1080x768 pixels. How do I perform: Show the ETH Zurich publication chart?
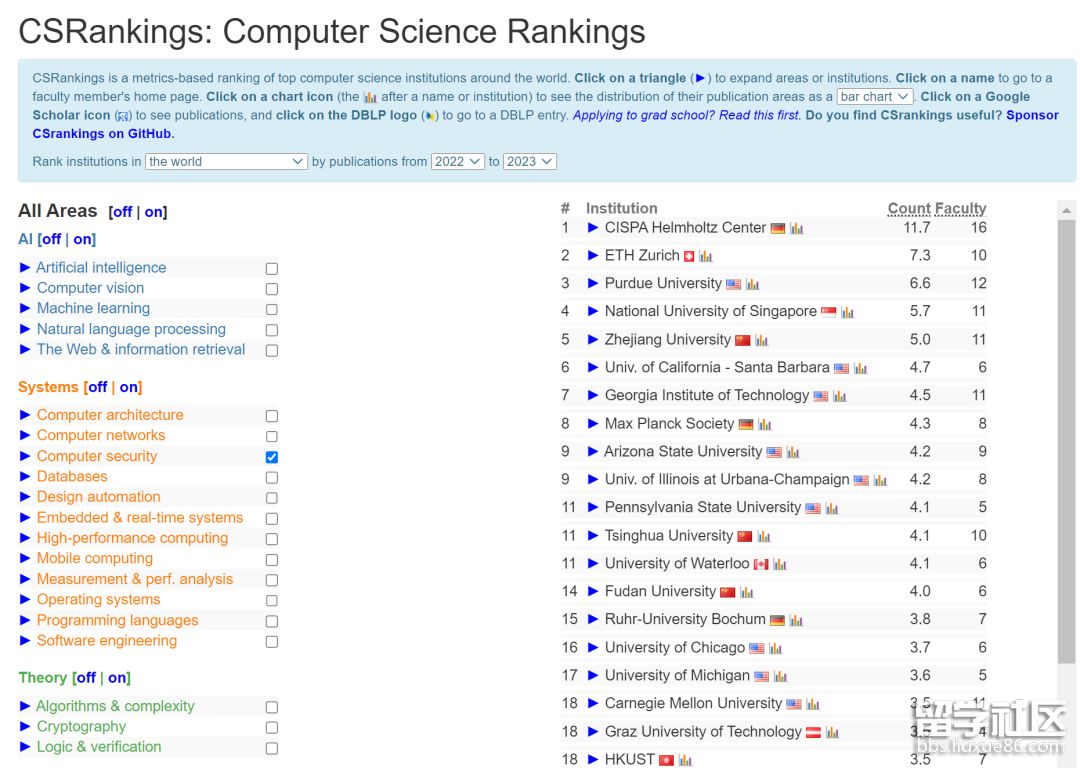point(705,256)
